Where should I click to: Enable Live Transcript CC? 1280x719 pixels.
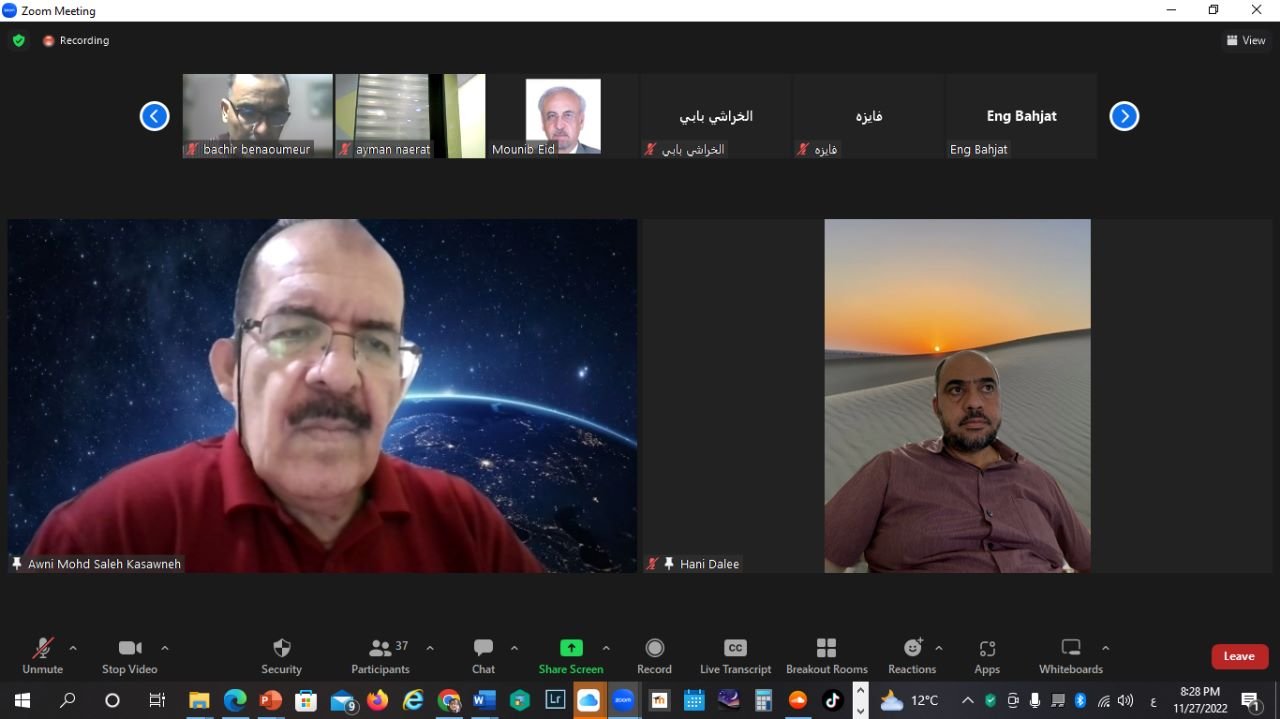(x=735, y=656)
